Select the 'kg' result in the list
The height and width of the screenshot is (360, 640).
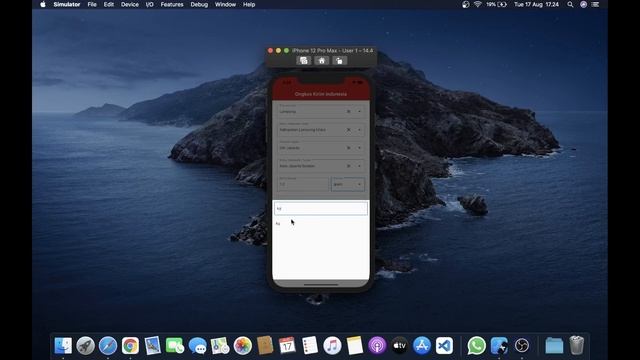(278, 224)
